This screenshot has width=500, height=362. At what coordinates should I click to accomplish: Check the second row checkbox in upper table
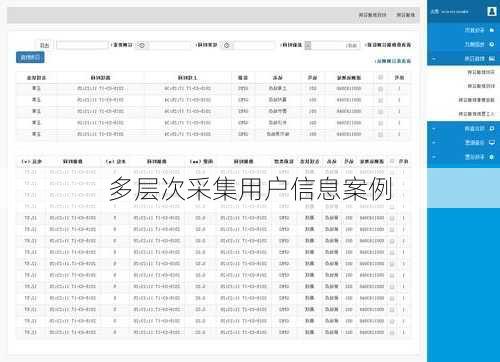380,100
